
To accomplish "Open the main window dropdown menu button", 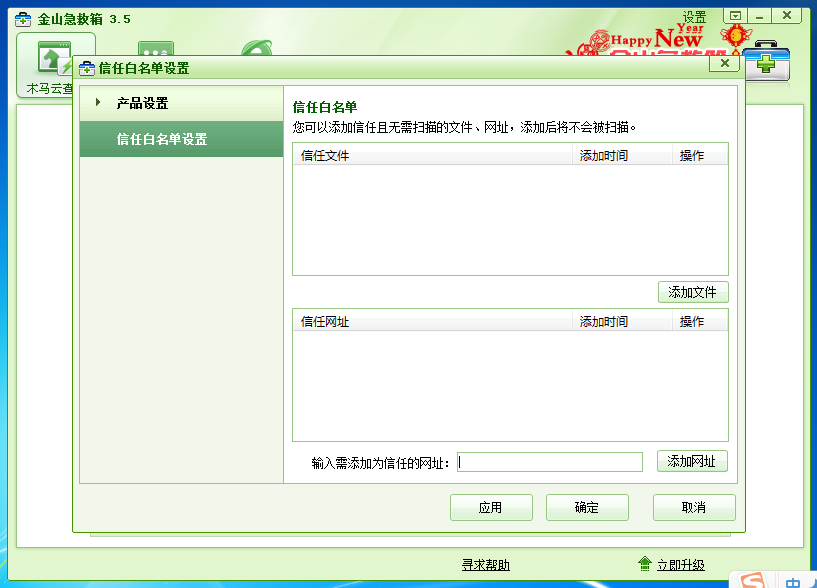I will pos(736,16).
